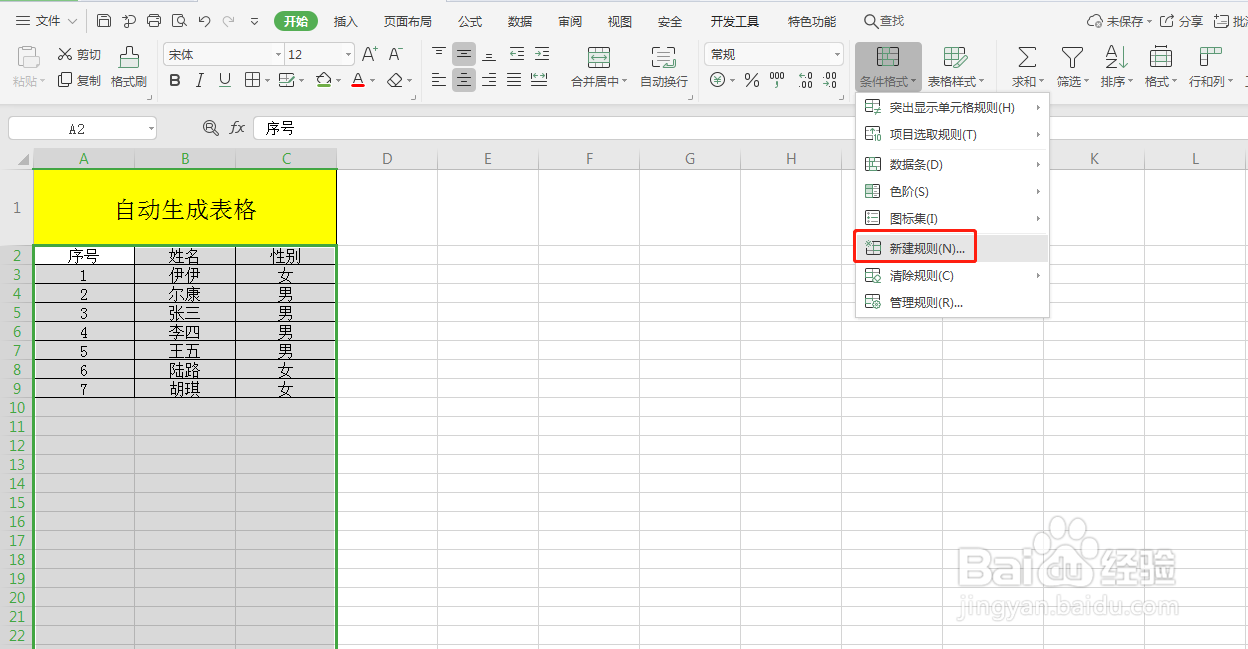This screenshot has height=649, width=1248.
Task: Click the Conditional Format (条件格式) button
Action: coord(888,67)
